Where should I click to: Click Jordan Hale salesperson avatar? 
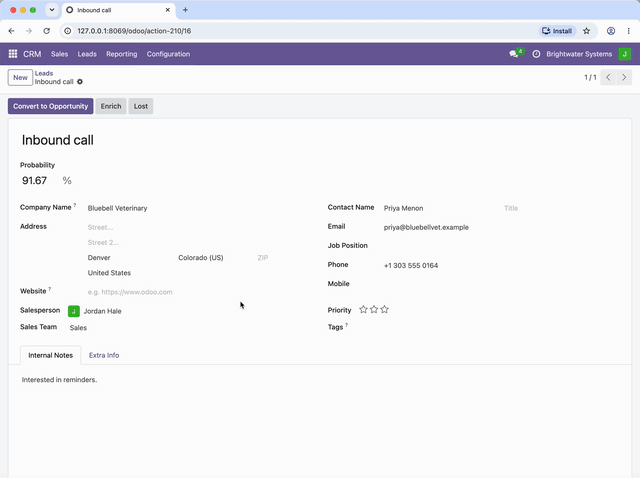(74, 311)
